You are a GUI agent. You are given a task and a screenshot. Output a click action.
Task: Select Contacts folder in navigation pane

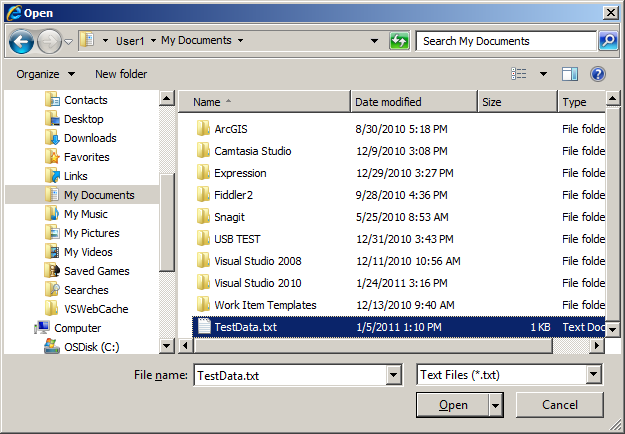pos(76,100)
